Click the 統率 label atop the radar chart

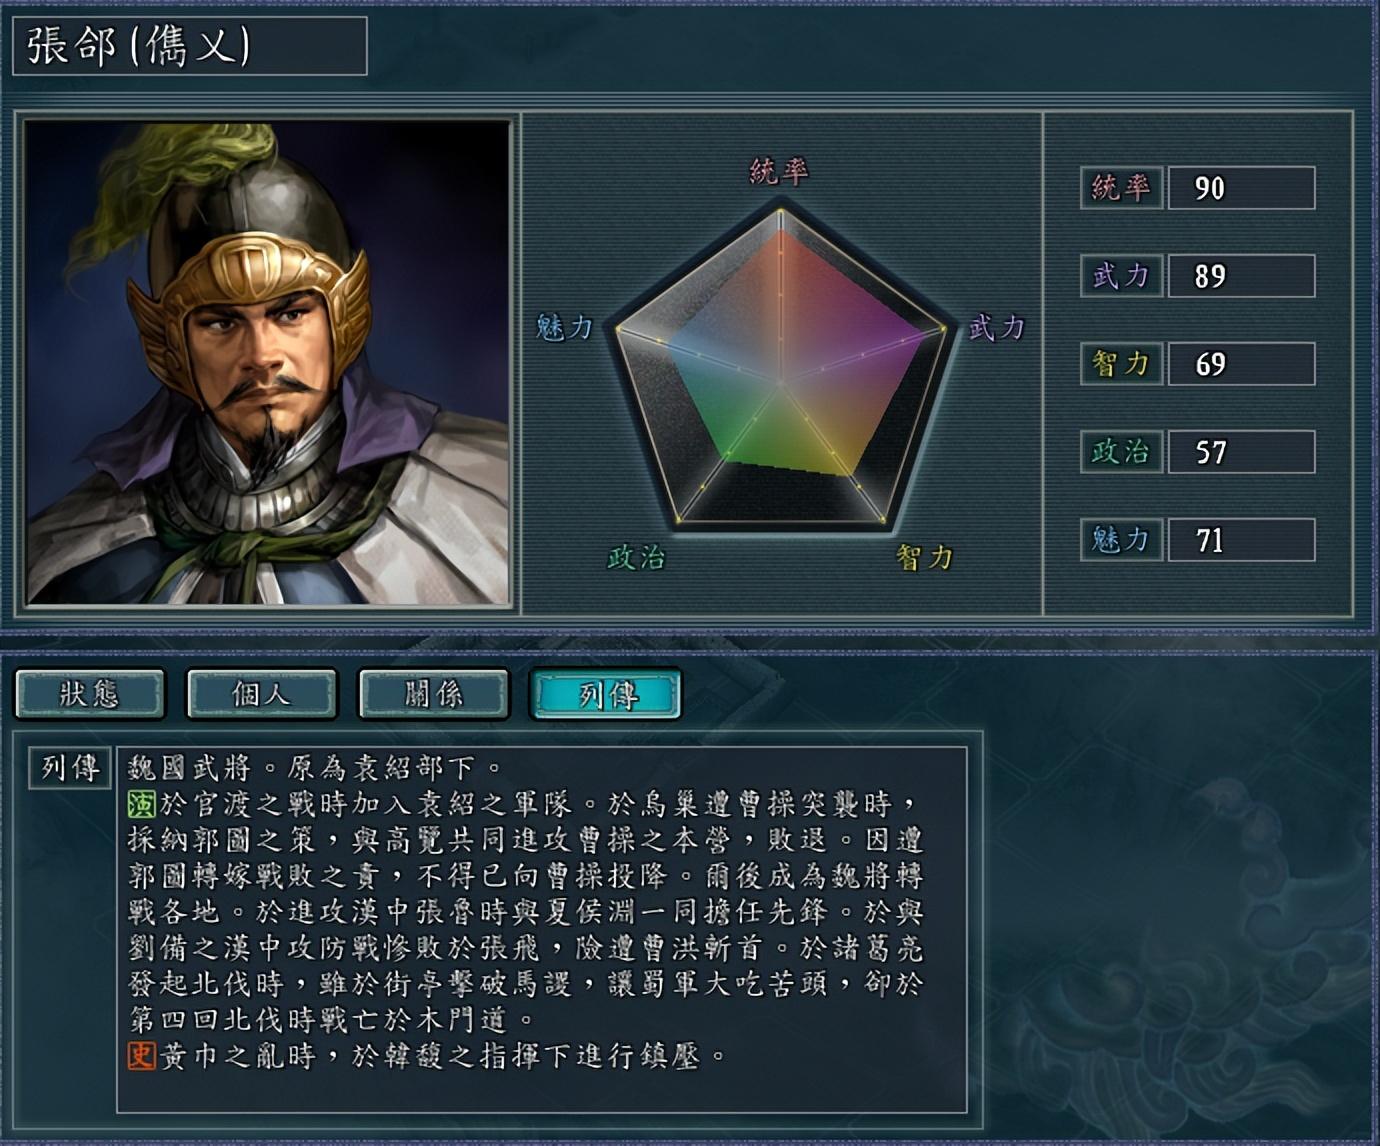point(779,172)
